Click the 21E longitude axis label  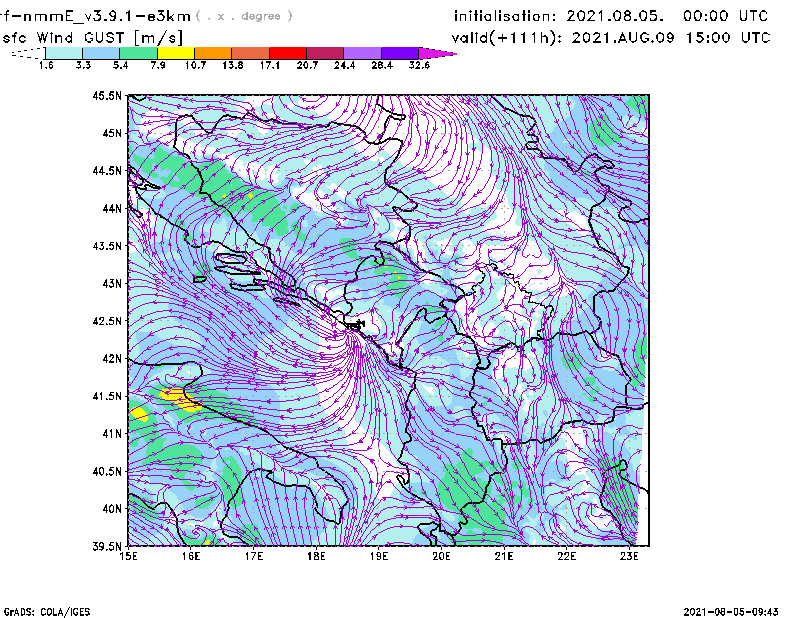coord(504,556)
